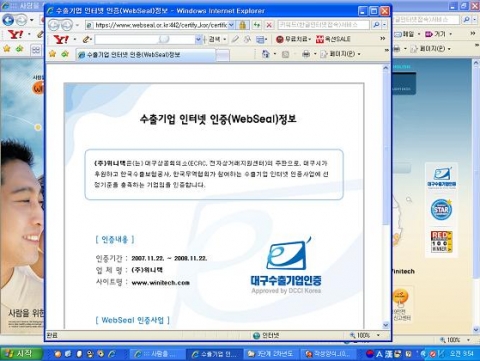Change zoom 100% in background window status bar
This screenshot has width=480, height=361.
450,340
